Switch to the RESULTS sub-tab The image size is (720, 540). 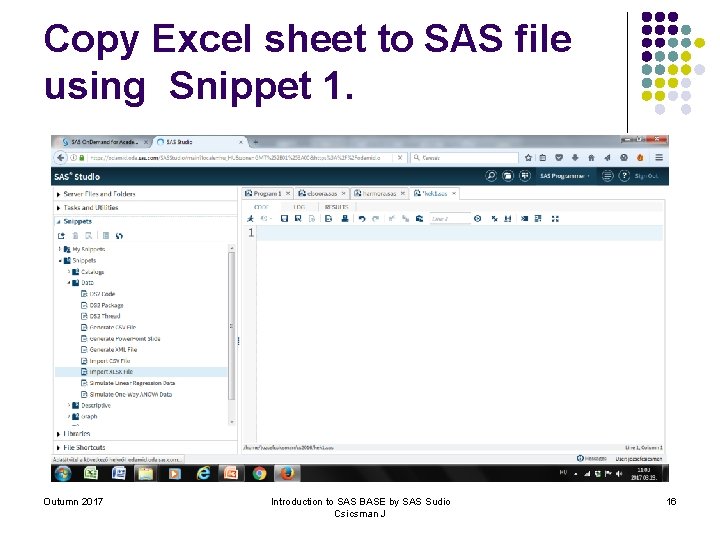pos(337,207)
